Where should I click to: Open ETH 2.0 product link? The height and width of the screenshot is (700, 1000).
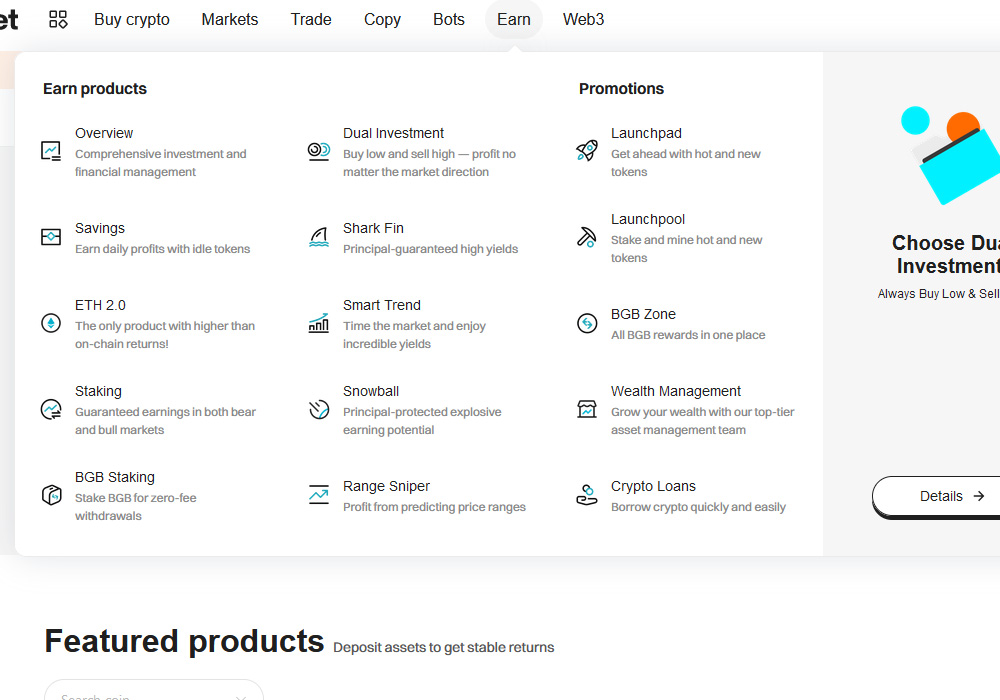100,305
